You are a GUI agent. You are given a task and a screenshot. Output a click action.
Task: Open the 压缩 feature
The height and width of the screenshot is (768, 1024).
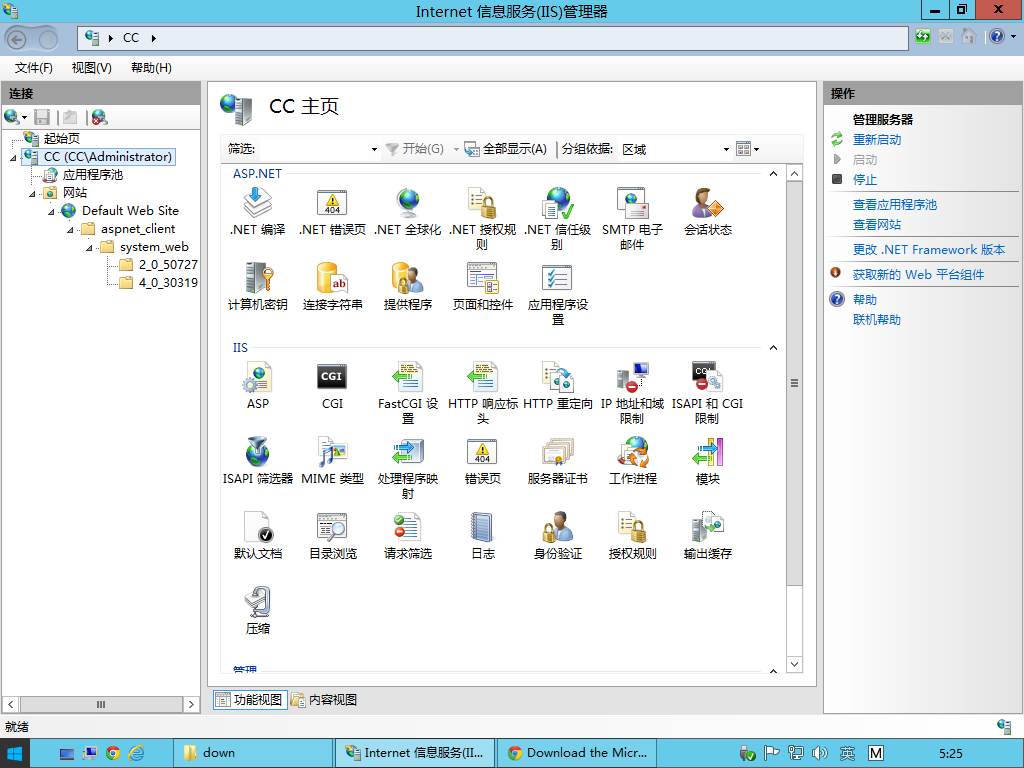pos(257,611)
